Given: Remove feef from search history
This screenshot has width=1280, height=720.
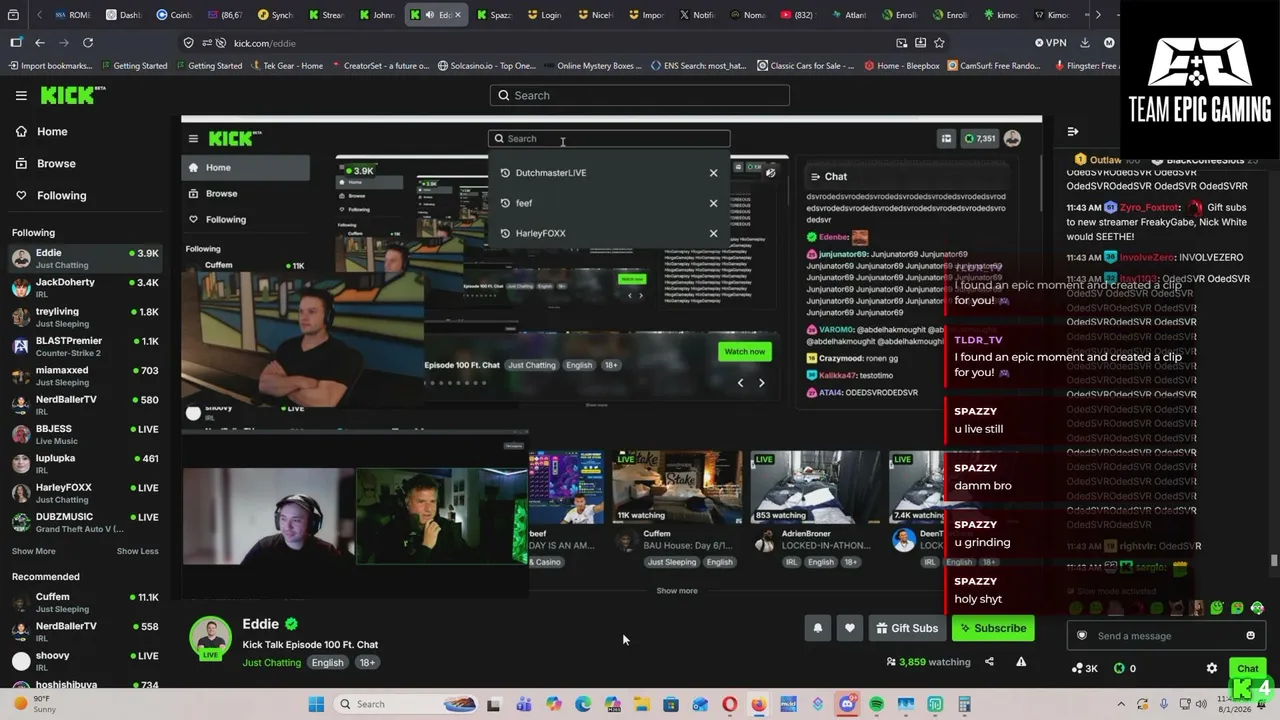Looking at the screenshot, I should 713,203.
